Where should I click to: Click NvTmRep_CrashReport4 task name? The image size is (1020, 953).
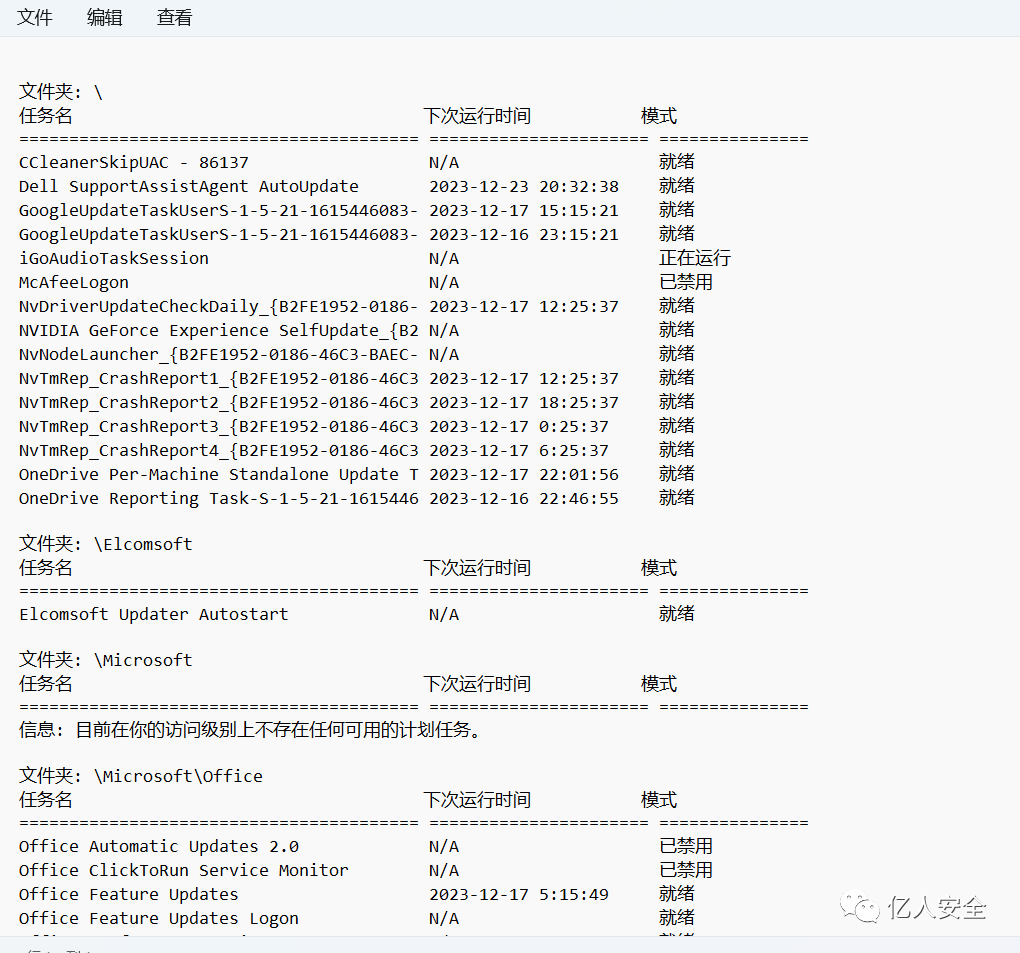pyautogui.click(x=219, y=451)
